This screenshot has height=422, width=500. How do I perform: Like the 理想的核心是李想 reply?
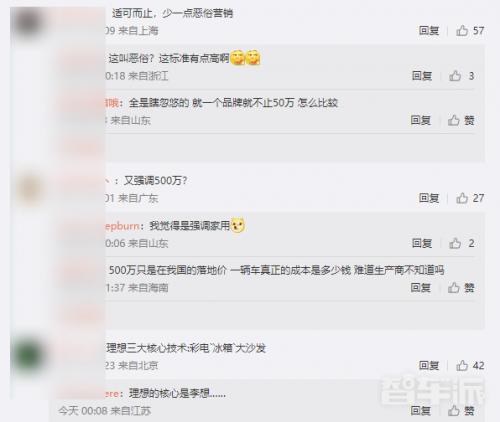[461, 411]
